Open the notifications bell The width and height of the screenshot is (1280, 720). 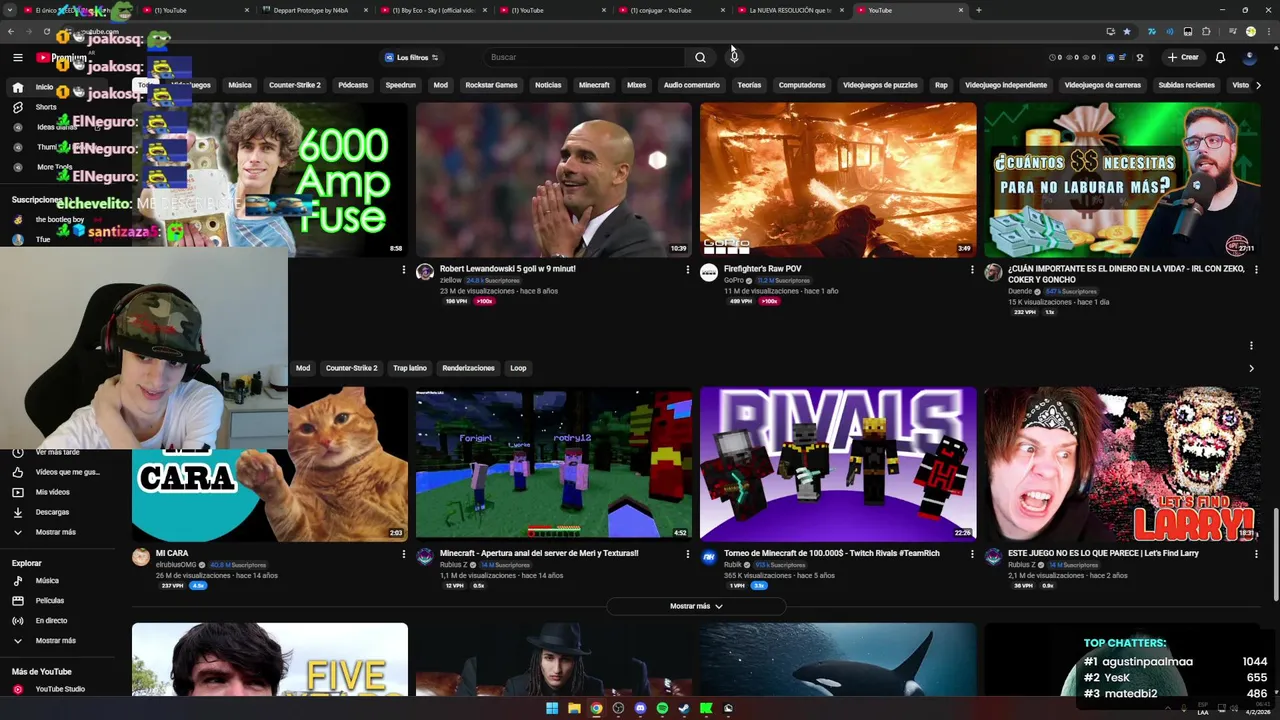coord(1220,57)
